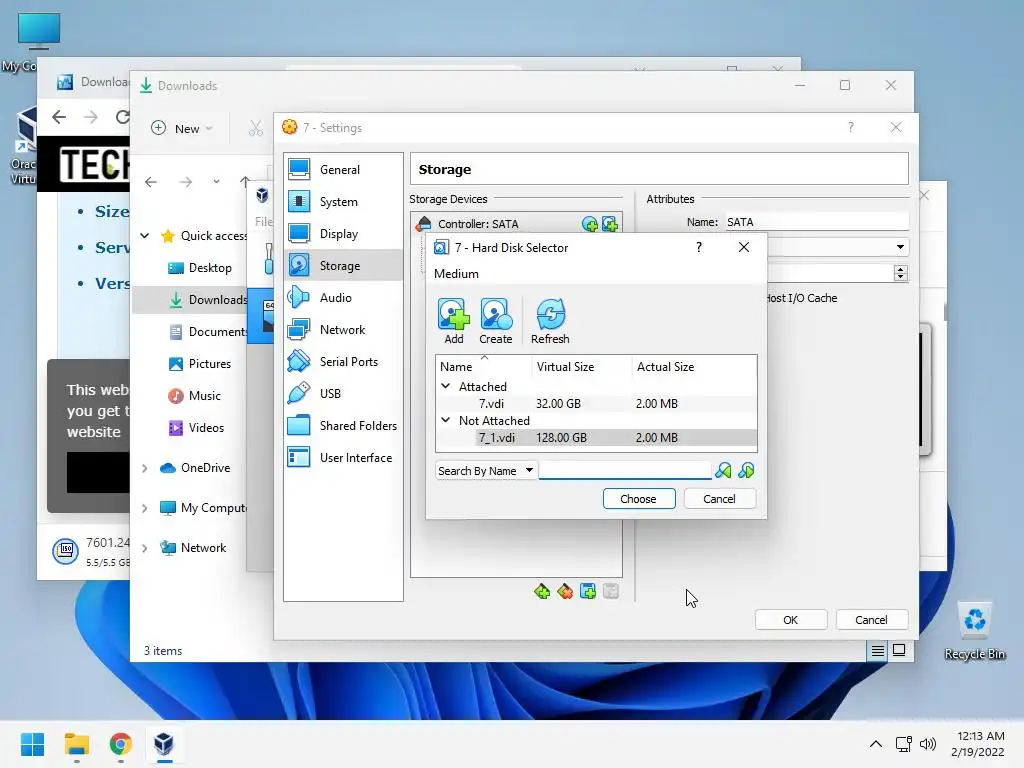Switch Explorer to large thumbnails view
The height and width of the screenshot is (768, 1024).
point(899,650)
